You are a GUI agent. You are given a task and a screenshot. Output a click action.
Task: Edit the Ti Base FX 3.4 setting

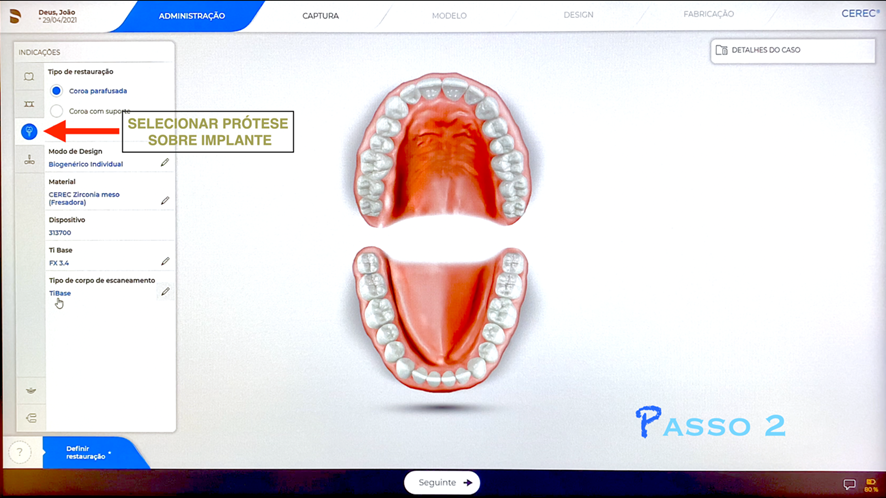[165, 261]
